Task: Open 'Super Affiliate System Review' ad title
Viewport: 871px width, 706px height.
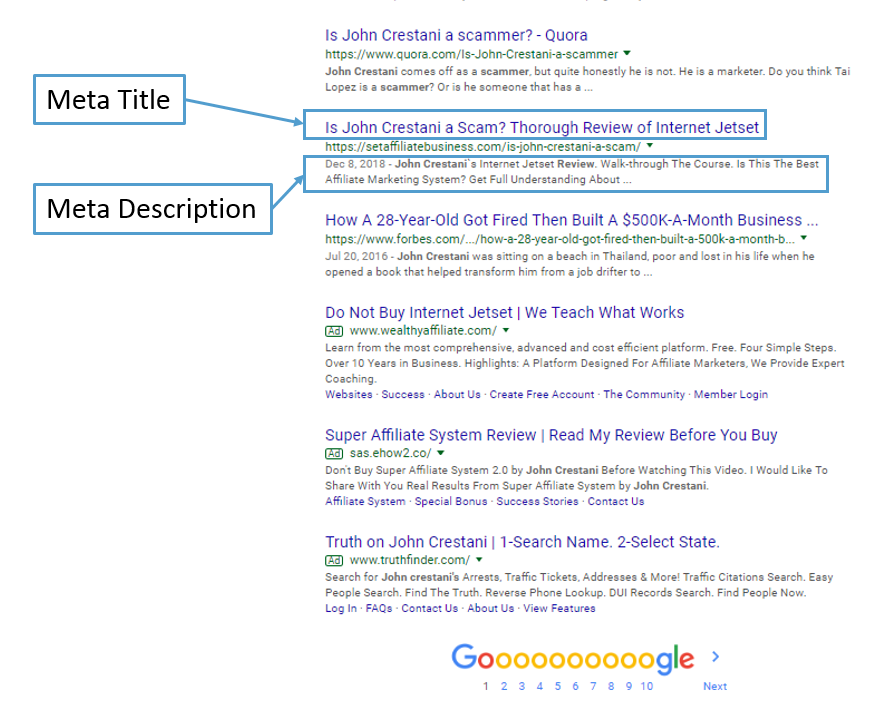Action: tap(551, 435)
